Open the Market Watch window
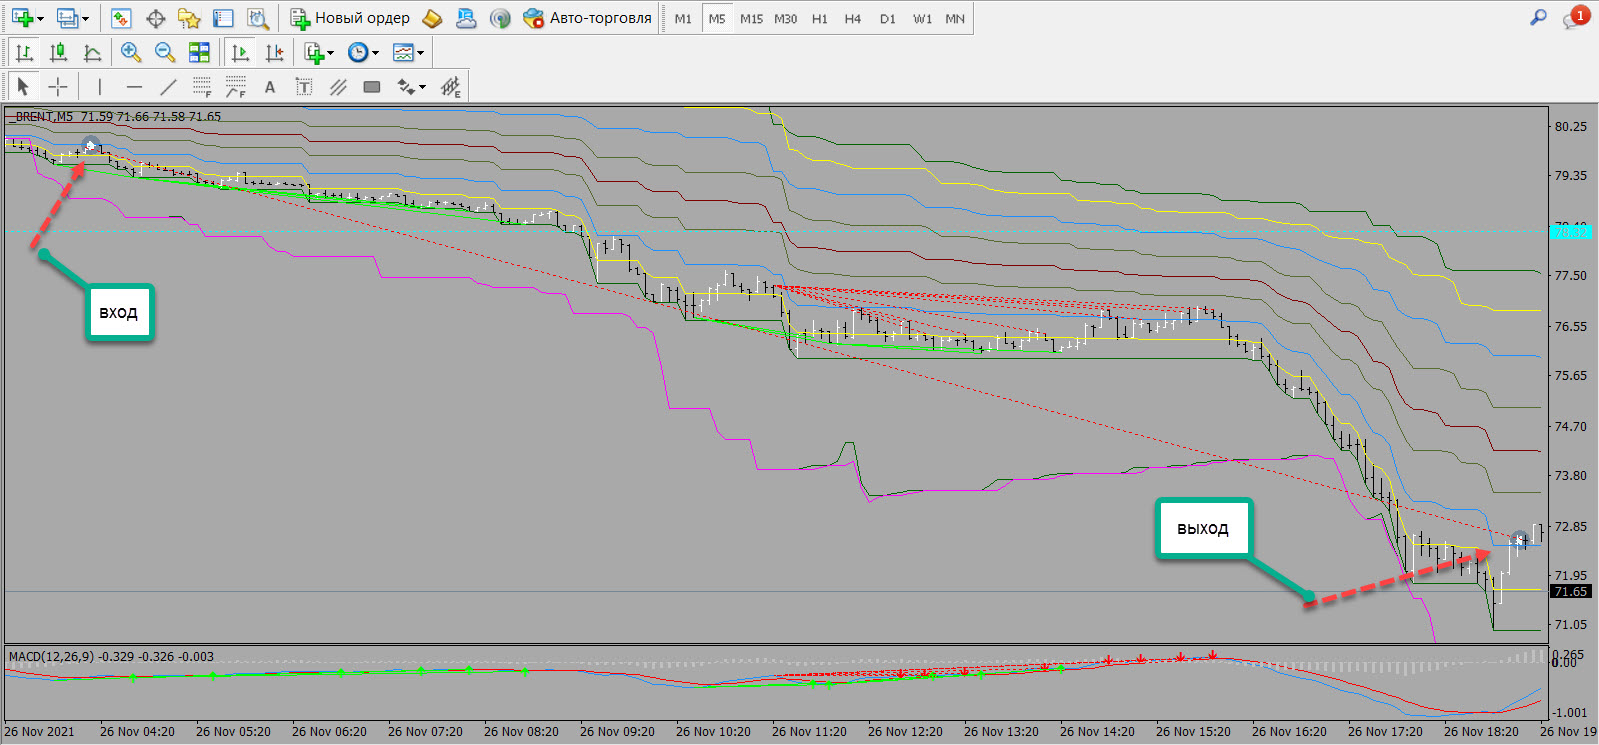 [122, 18]
